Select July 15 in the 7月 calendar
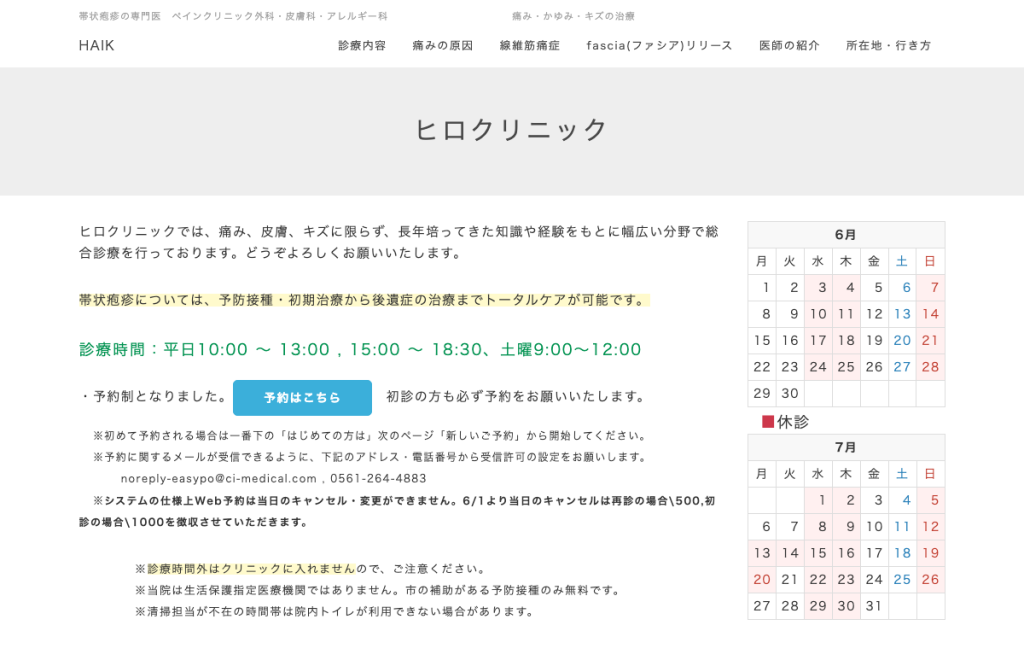Viewport: 1024px width, 666px height. coord(818,553)
